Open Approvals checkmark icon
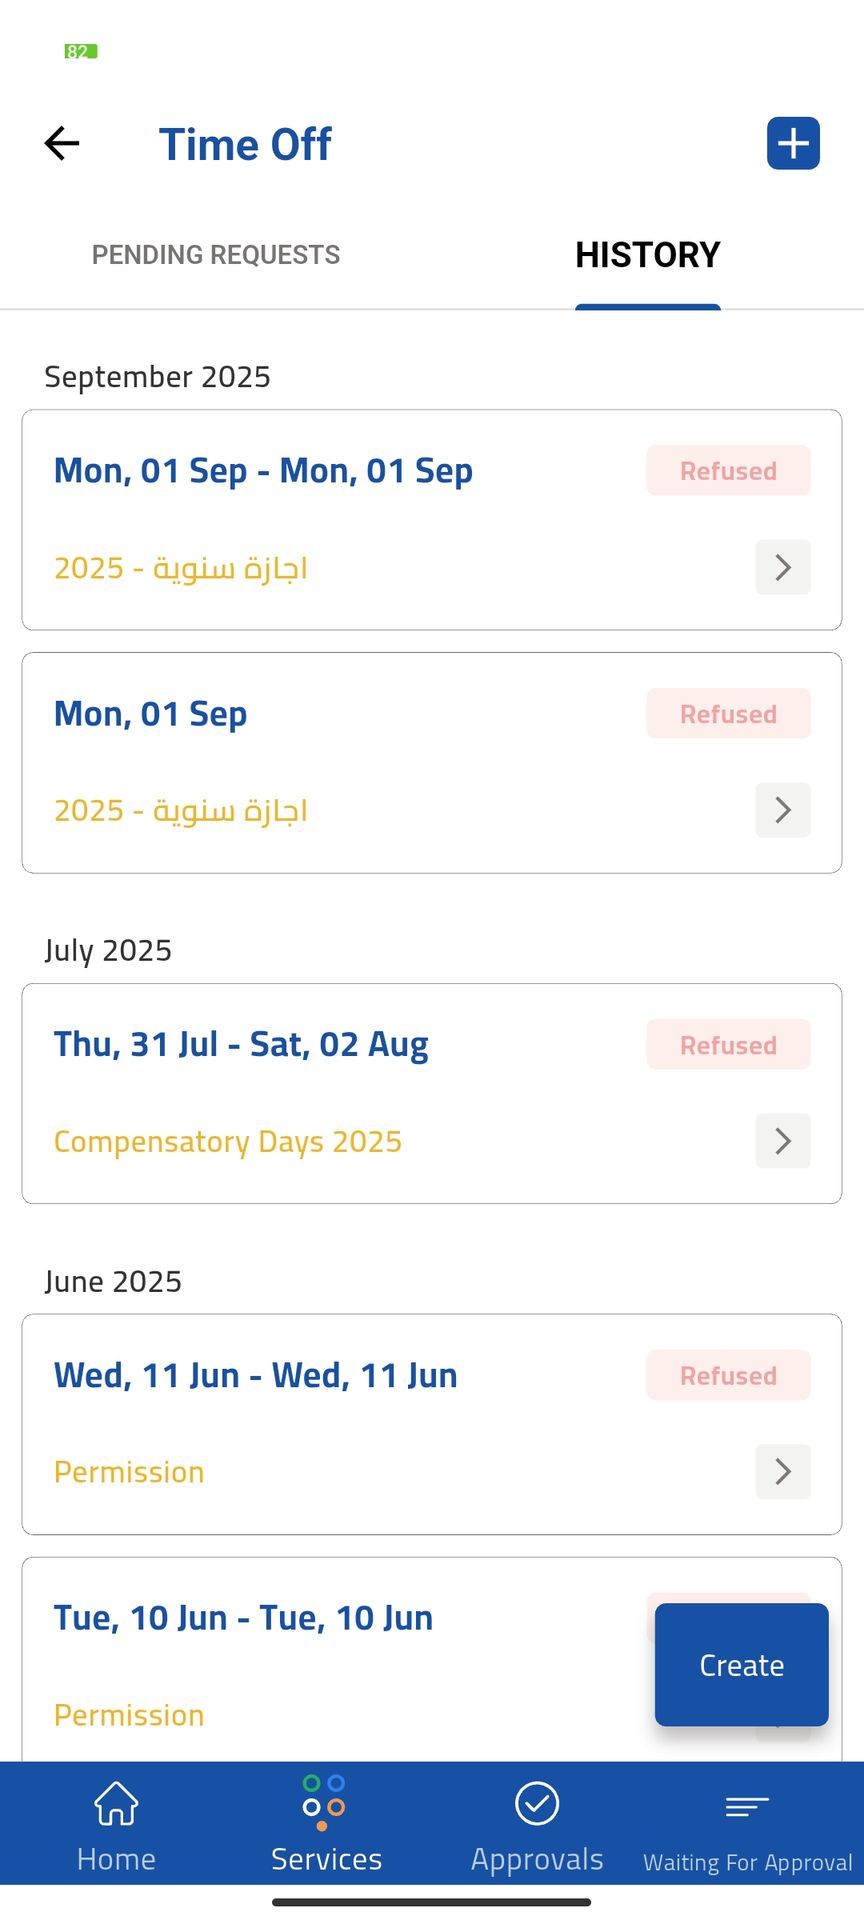The width and height of the screenshot is (864, 1920). click(x=537, y=1804)
